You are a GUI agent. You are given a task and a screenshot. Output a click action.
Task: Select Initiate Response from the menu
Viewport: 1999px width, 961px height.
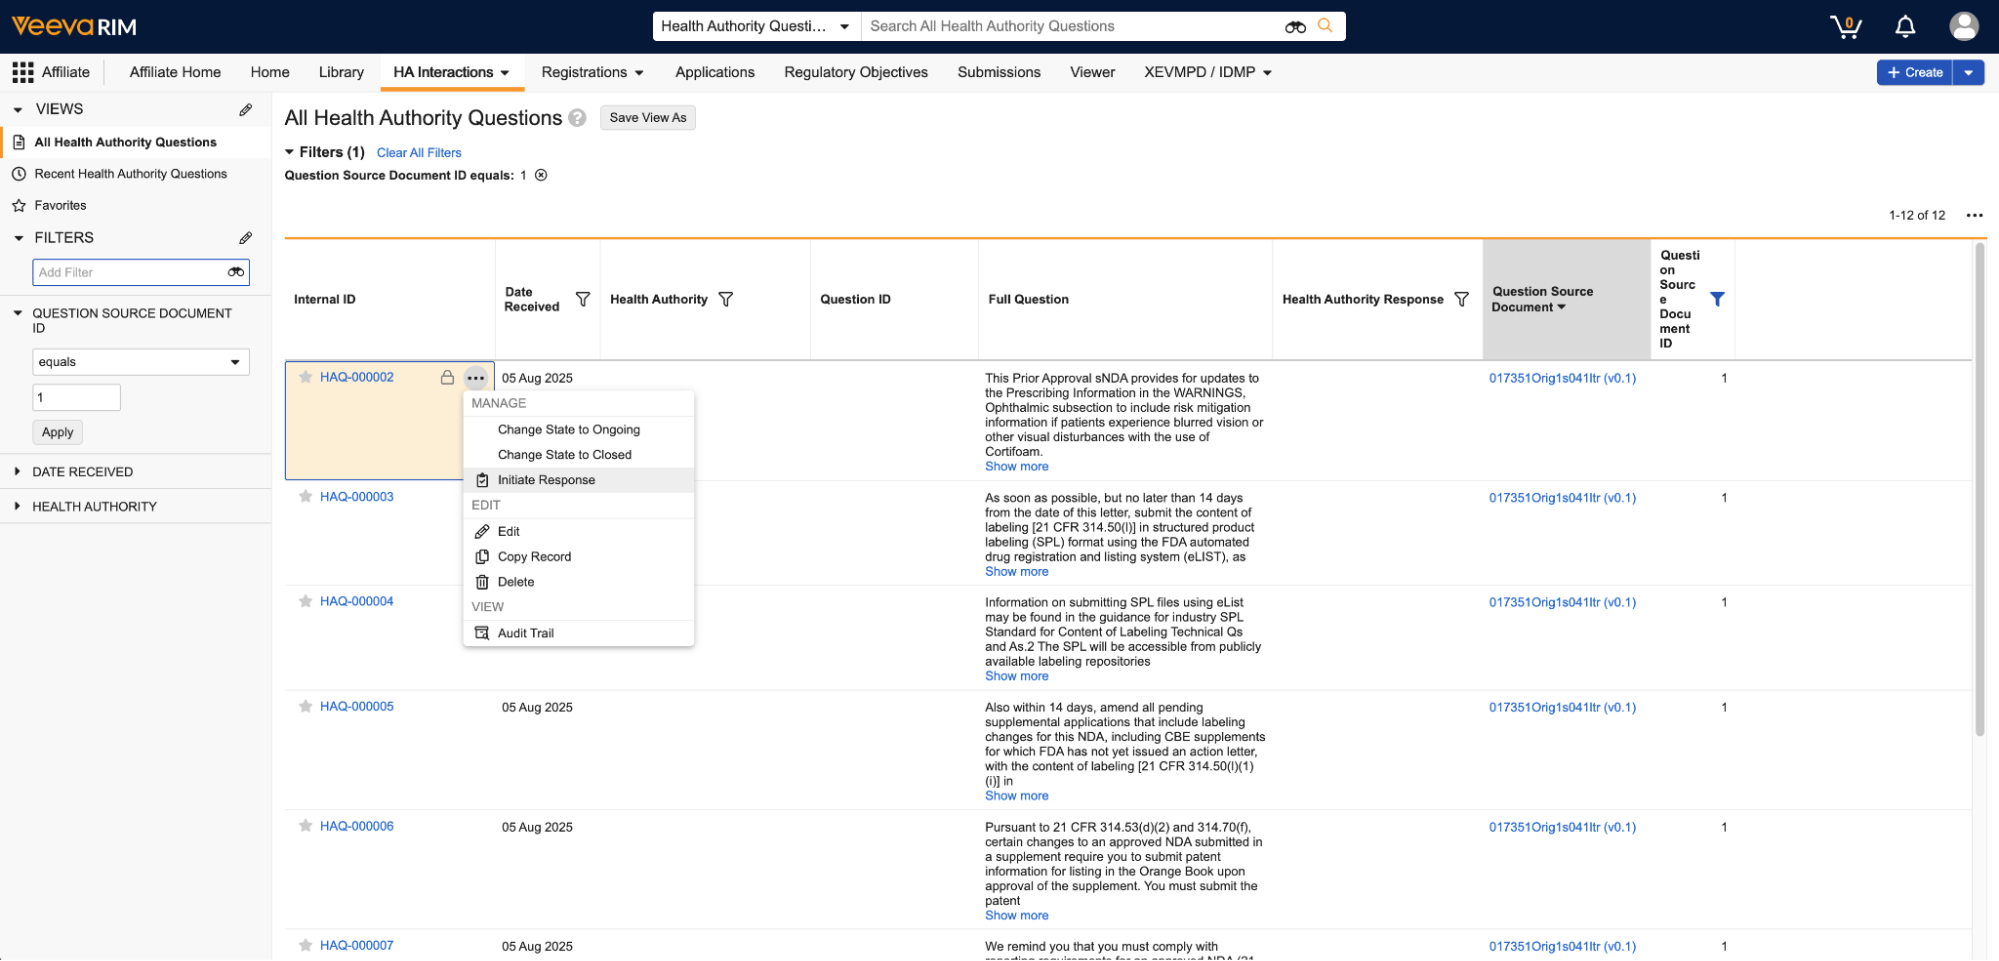(546, 480)
